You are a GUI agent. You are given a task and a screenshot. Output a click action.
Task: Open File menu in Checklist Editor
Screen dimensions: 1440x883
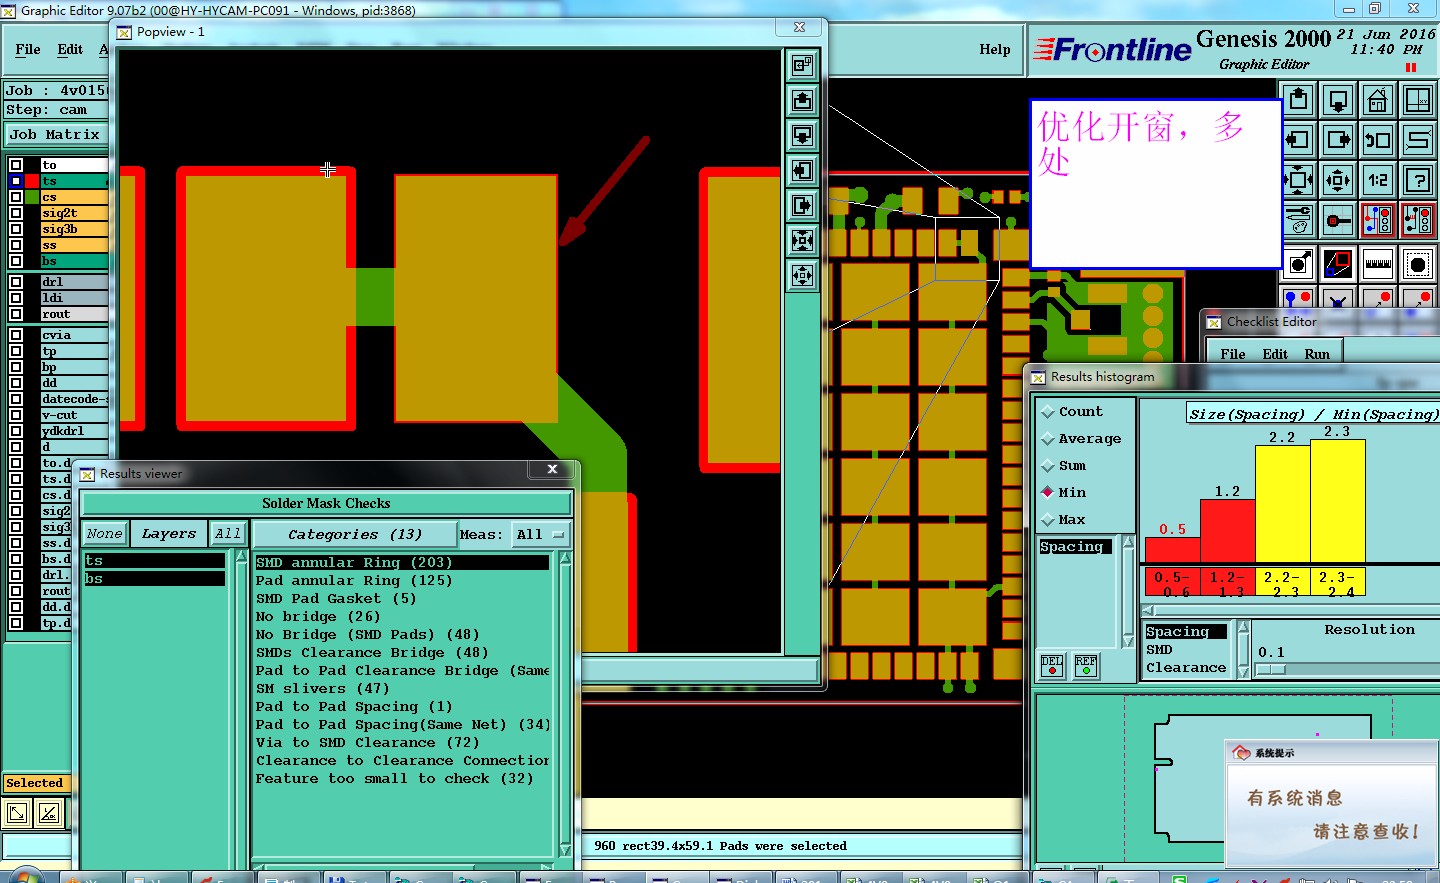pos(1233,354)
